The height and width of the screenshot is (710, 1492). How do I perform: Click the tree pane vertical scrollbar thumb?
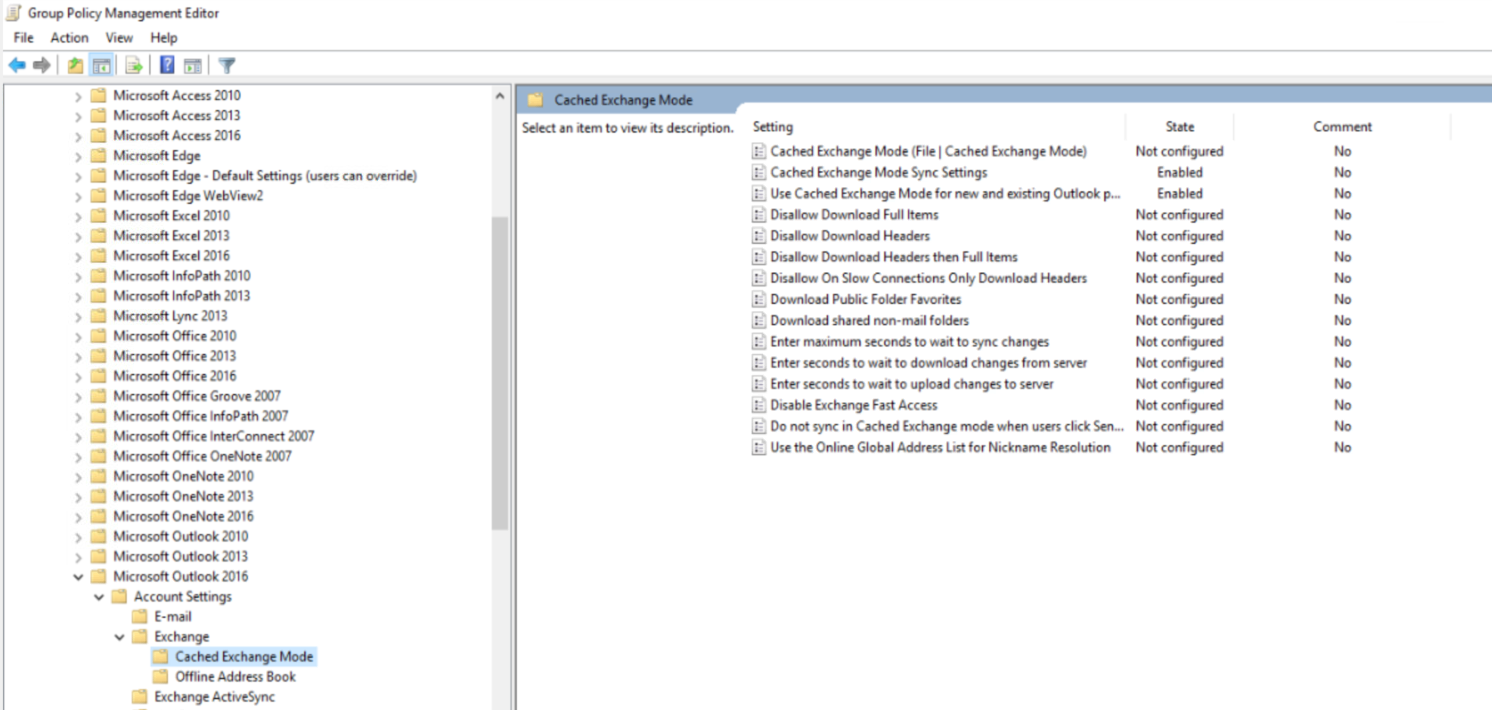pos(500,373)
